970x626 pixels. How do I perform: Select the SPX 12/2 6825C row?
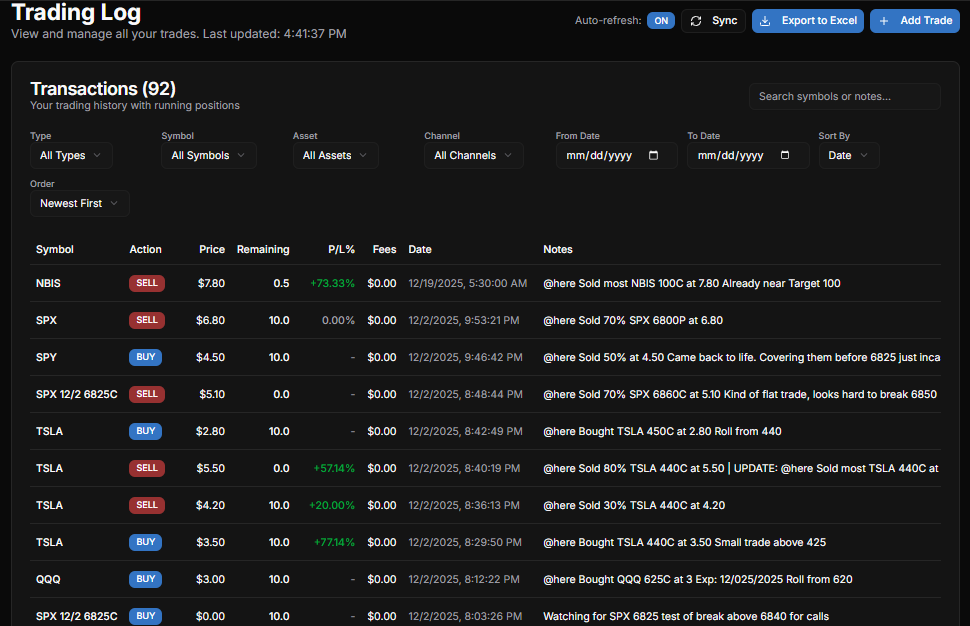pos(400,394)
